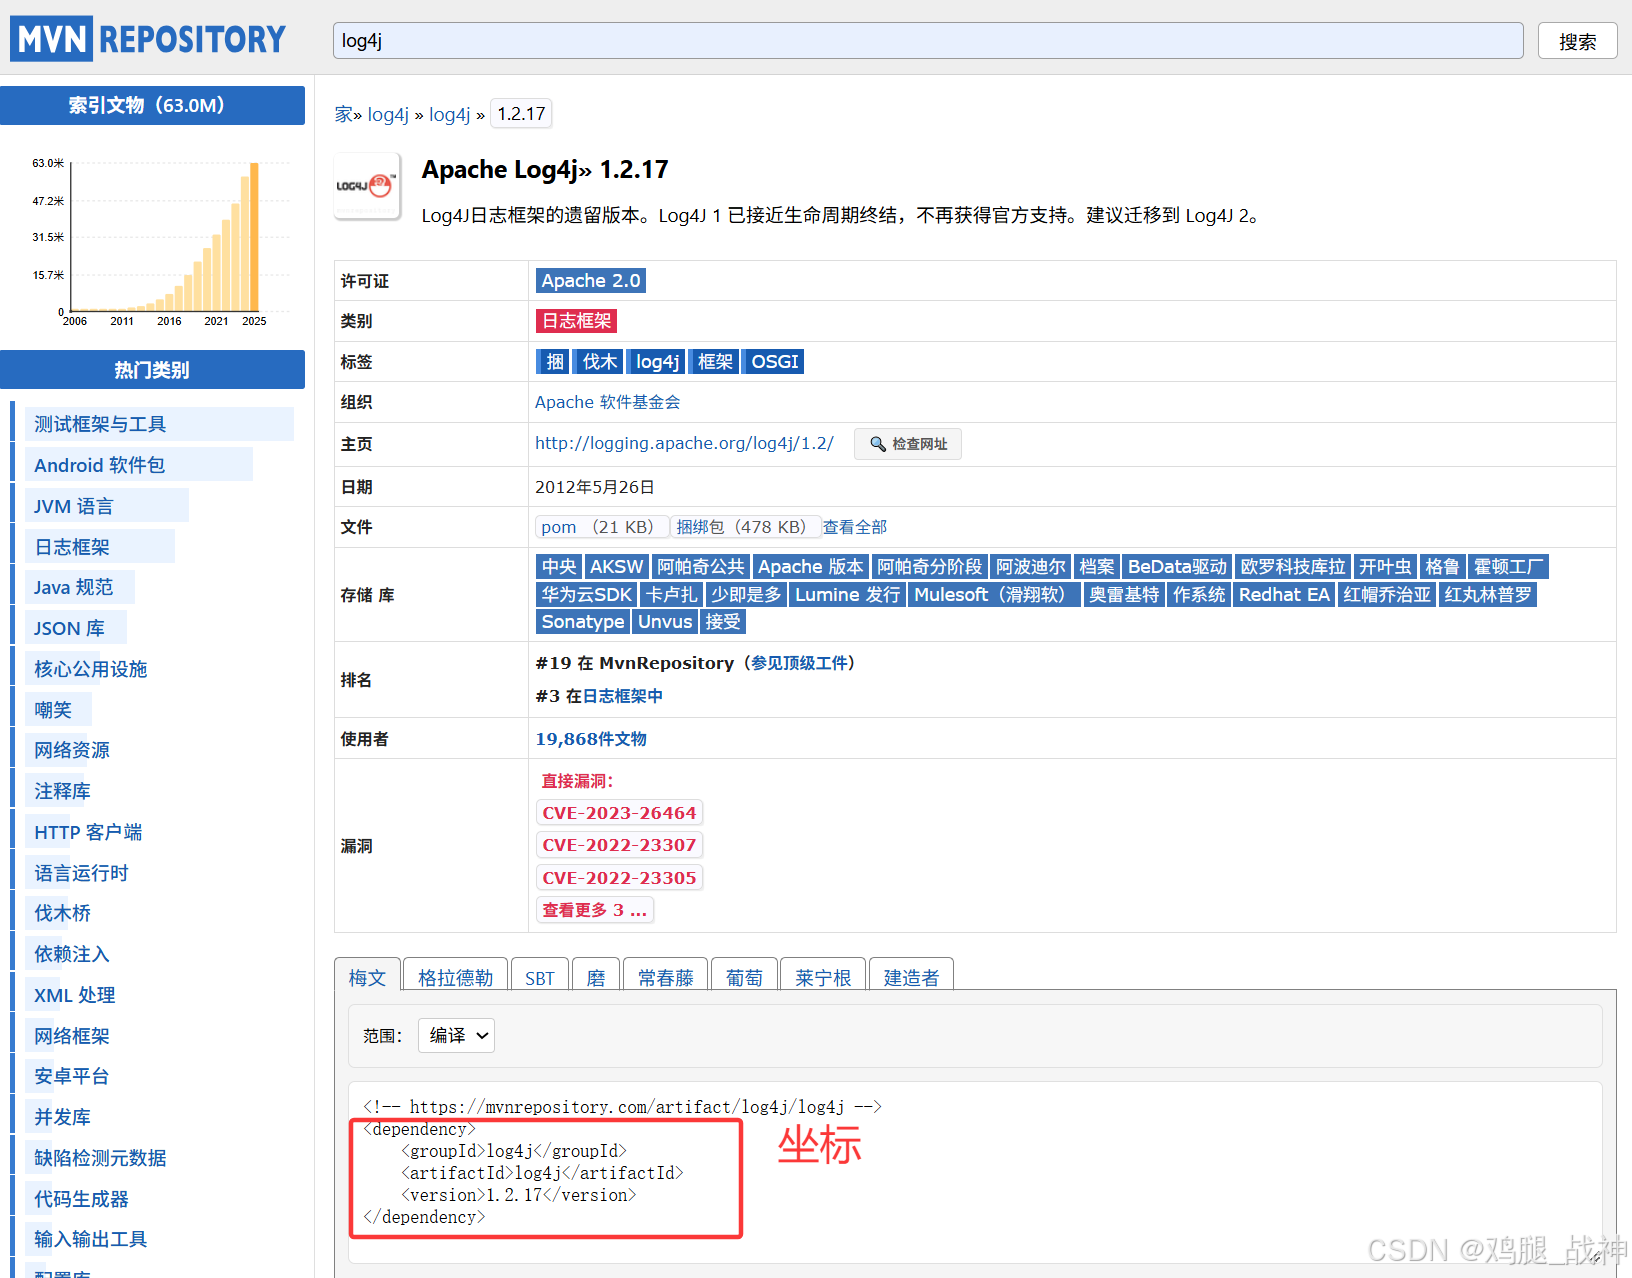Screen dimensions: 1632x1278
Task: Open the 日志框架 category tag
Action: pyautogui.click(x=576, y=321)
